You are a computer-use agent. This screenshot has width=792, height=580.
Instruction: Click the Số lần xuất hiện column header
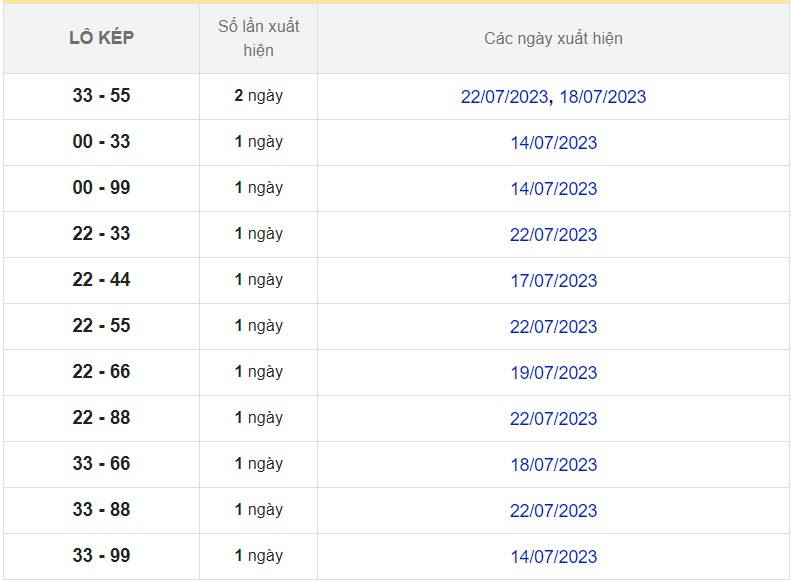pyautogui.click(x=258, y=38)
